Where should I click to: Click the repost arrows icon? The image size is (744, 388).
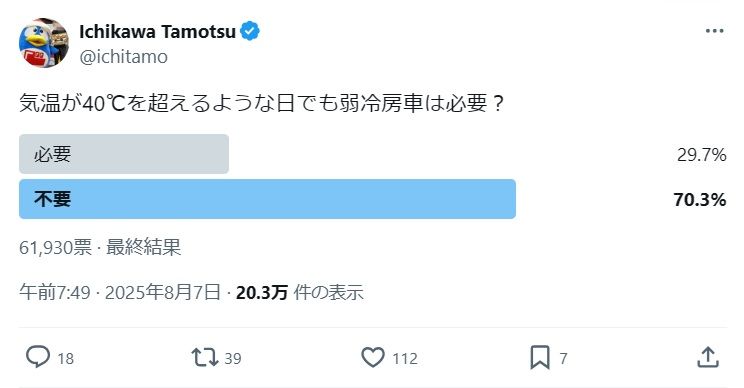(x=205, y=358)
